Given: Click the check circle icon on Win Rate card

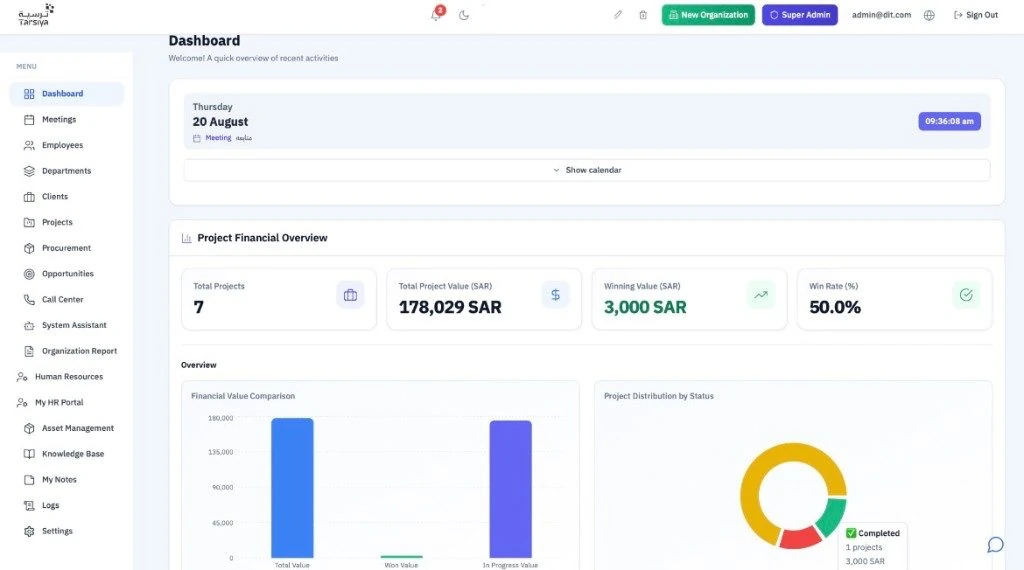Looking at the screenshot, I should tap(966, 295).
